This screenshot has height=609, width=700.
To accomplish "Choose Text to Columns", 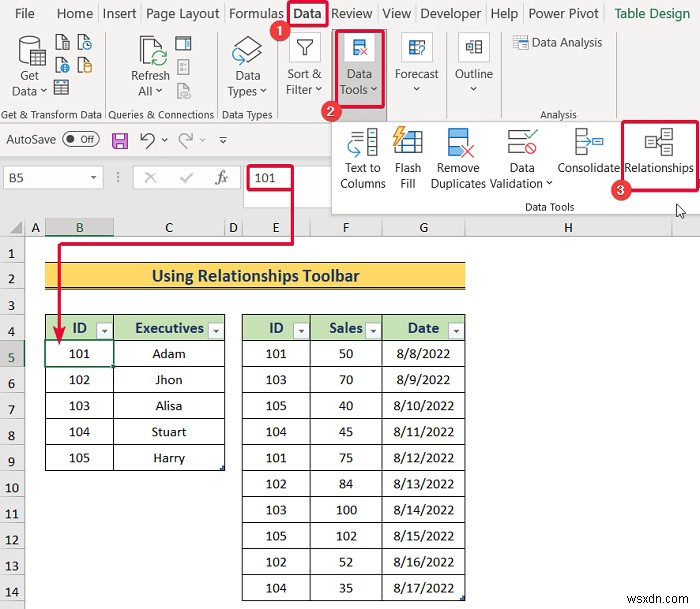I will tap(362, 159).
